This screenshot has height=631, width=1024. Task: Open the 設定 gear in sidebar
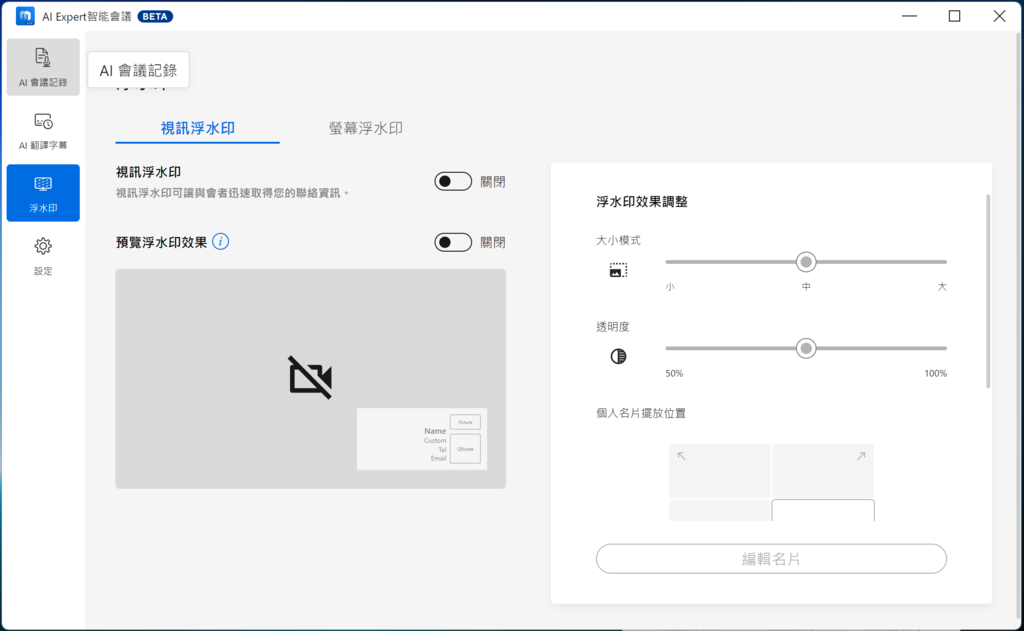coord(43,256)
